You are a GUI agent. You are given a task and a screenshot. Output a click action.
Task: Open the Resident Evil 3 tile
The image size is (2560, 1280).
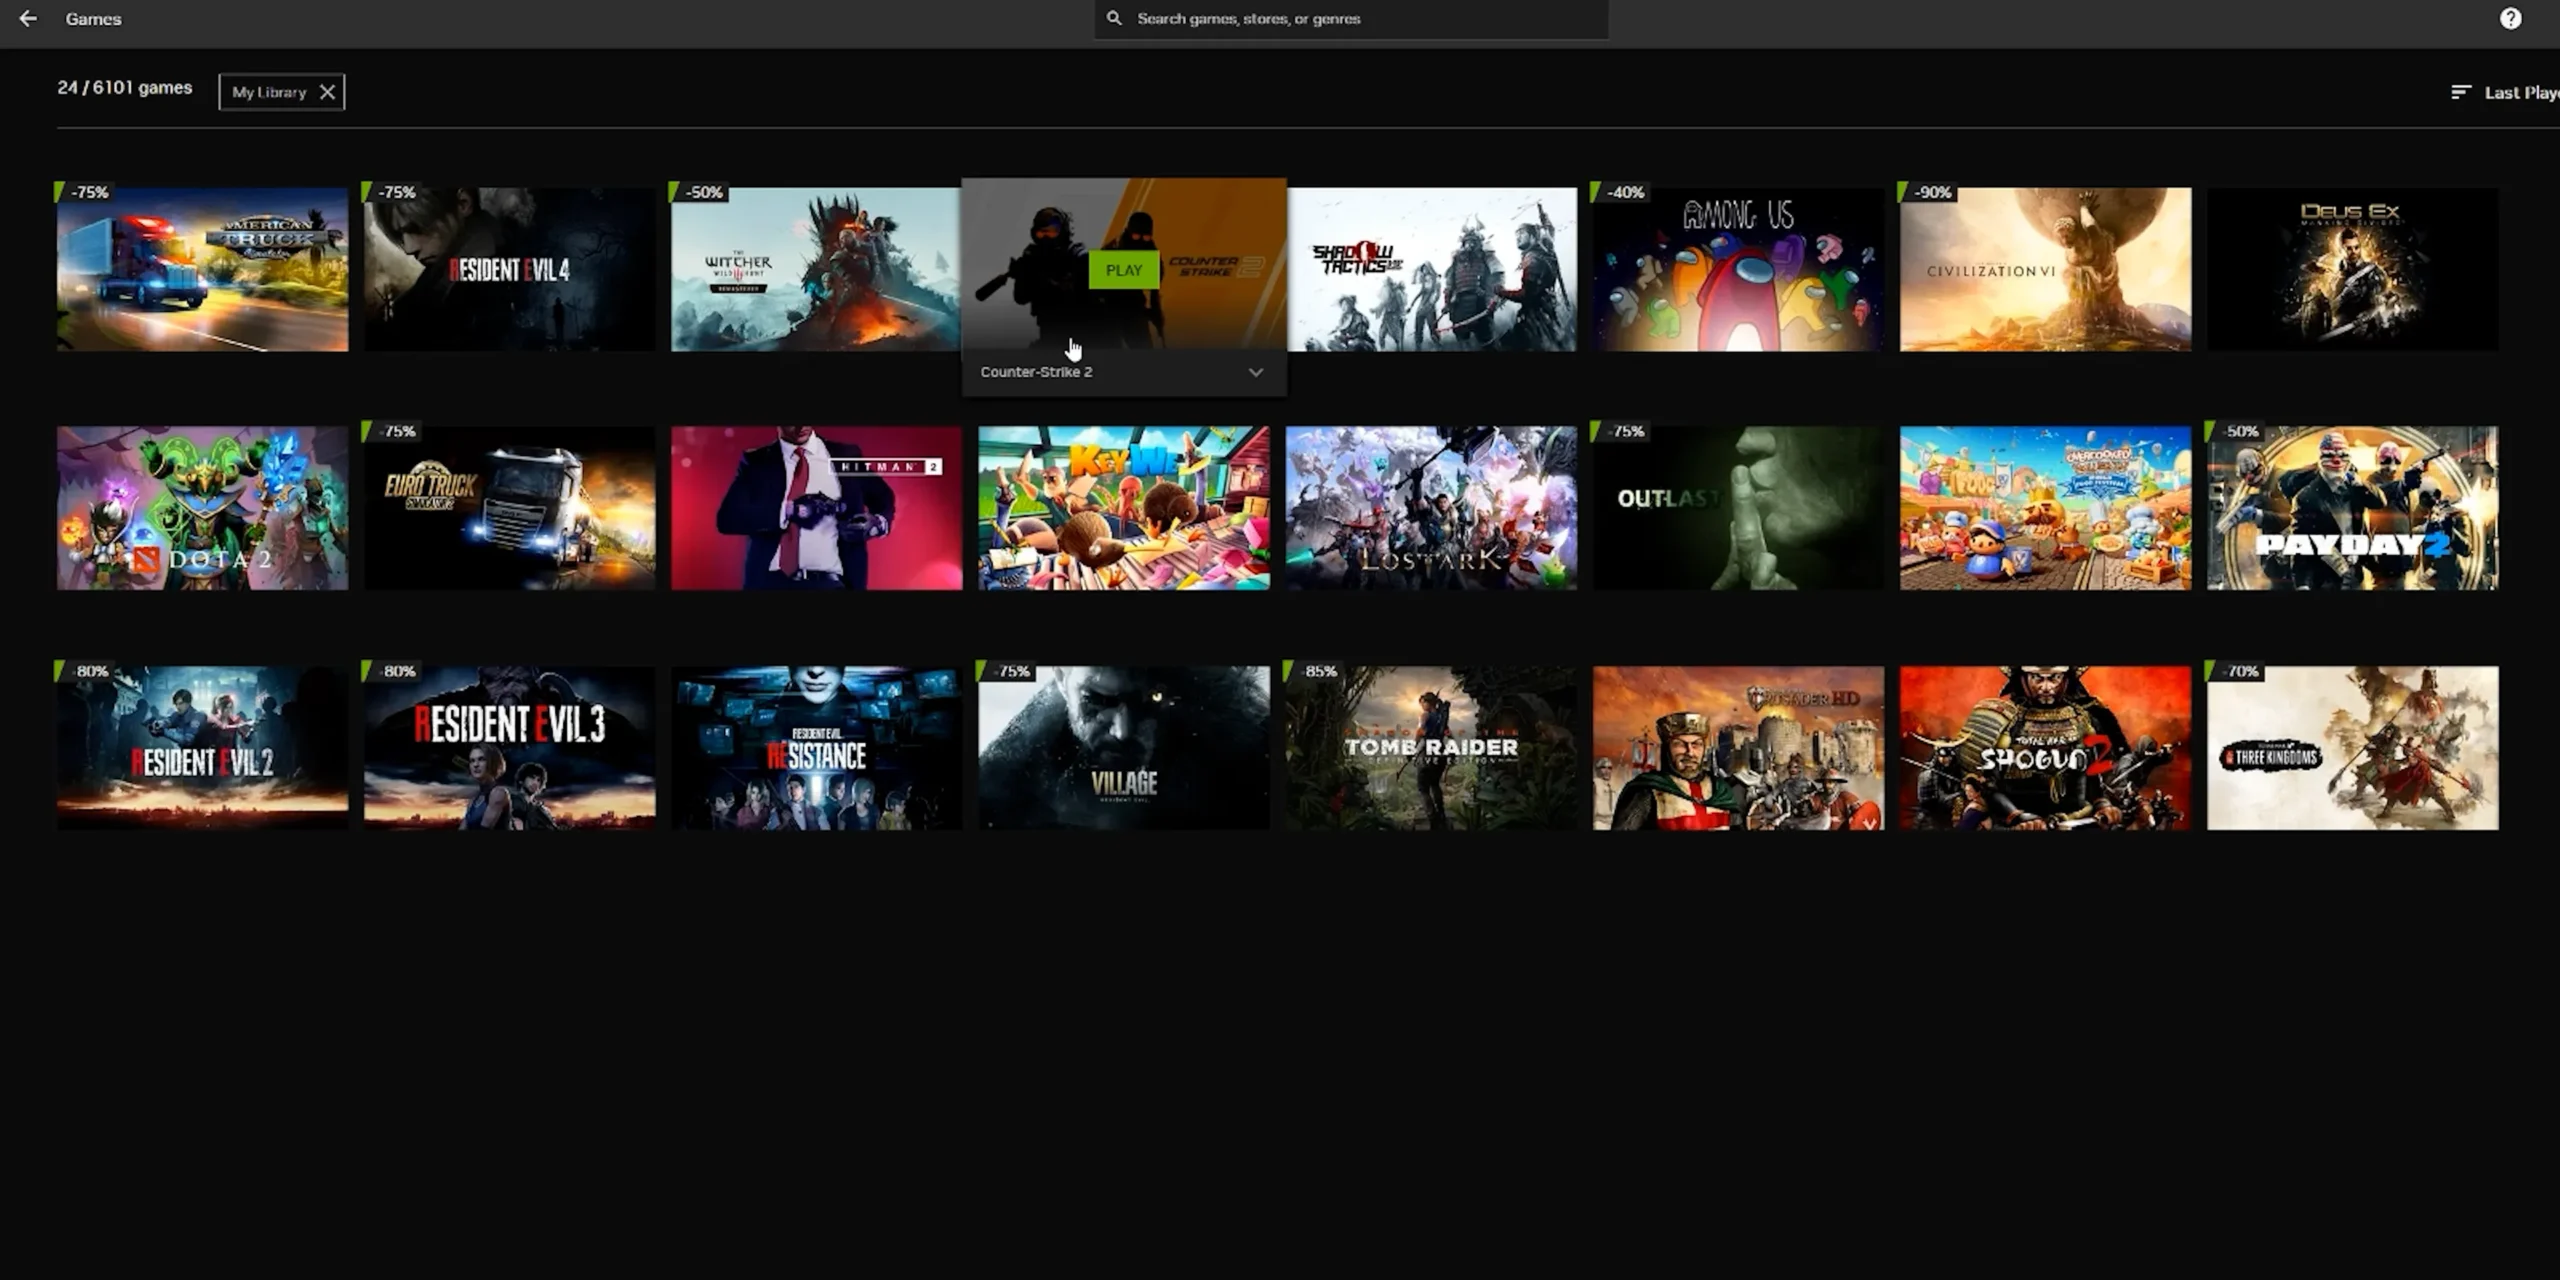pyautogui.click(x=510, y=748)
